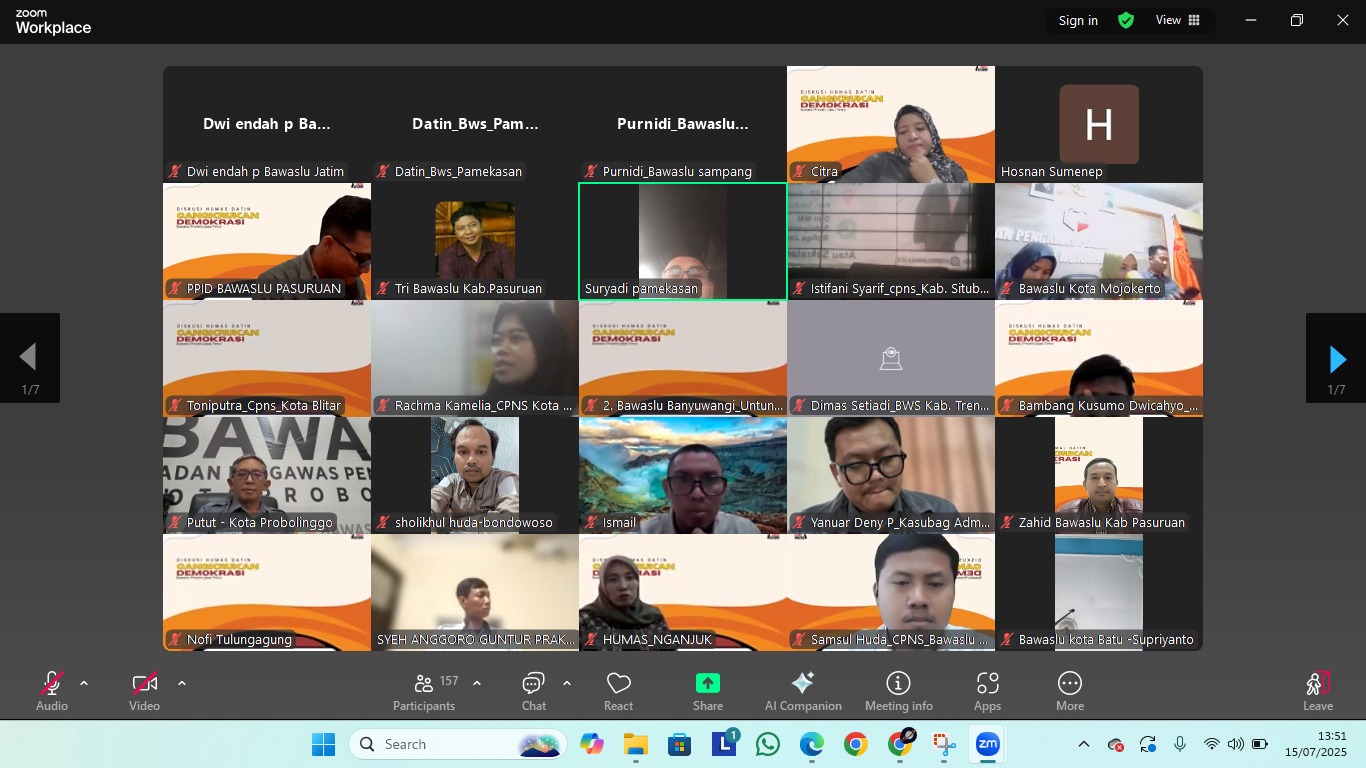
Task: Launch AI Companion
Action: [802, 690]
